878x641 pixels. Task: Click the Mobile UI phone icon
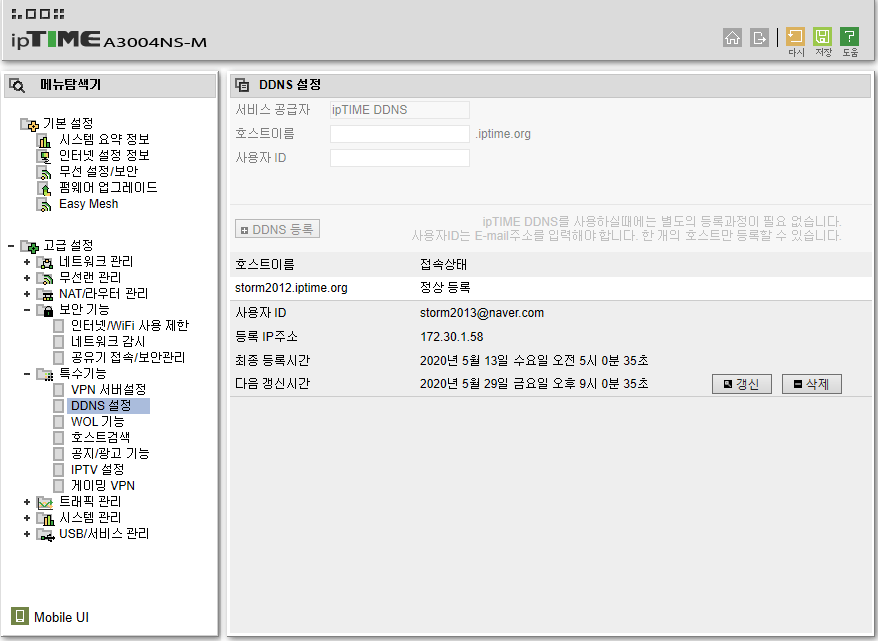click(20, 616)
